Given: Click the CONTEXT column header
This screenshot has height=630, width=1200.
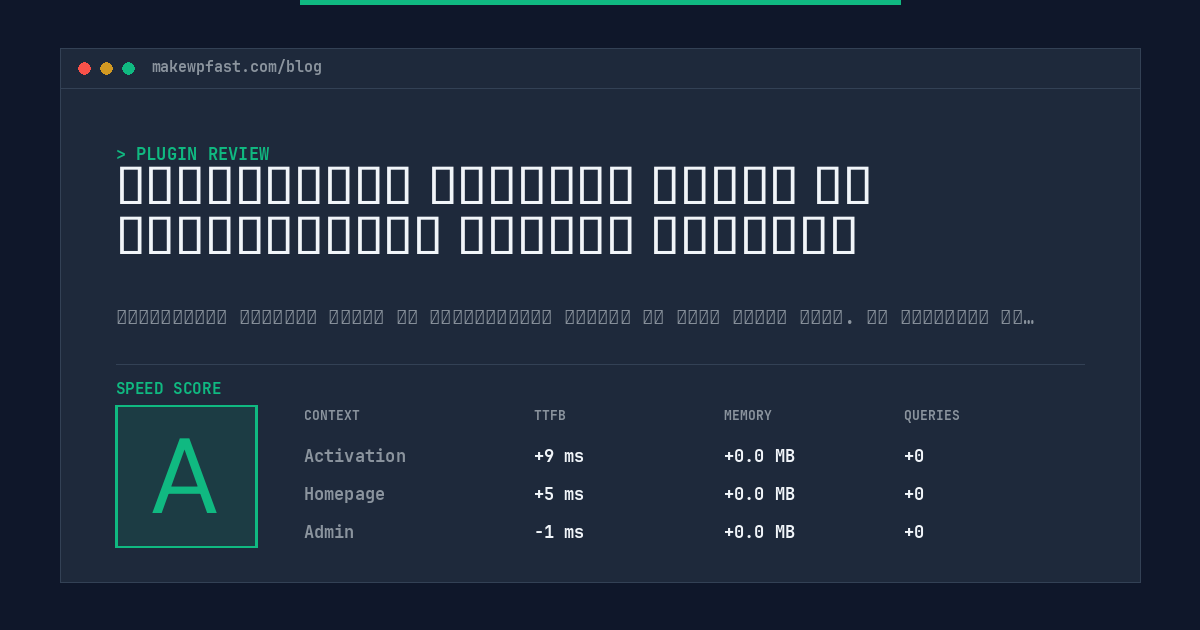Looking at the screenshot, I should click(332, 416).
